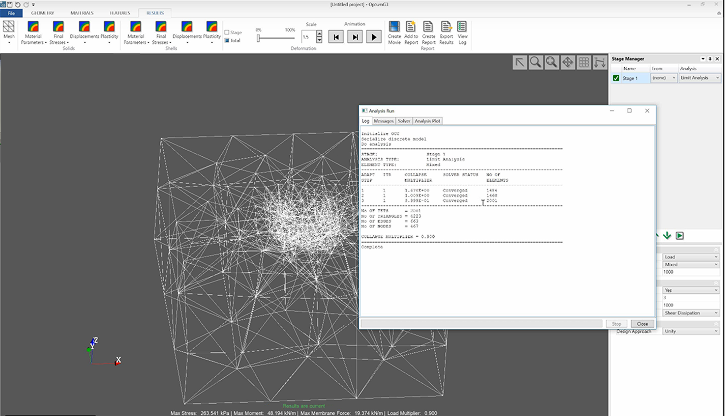Open the File menu
This screenshot has height=416, width=725.
(x=11, y=13)
